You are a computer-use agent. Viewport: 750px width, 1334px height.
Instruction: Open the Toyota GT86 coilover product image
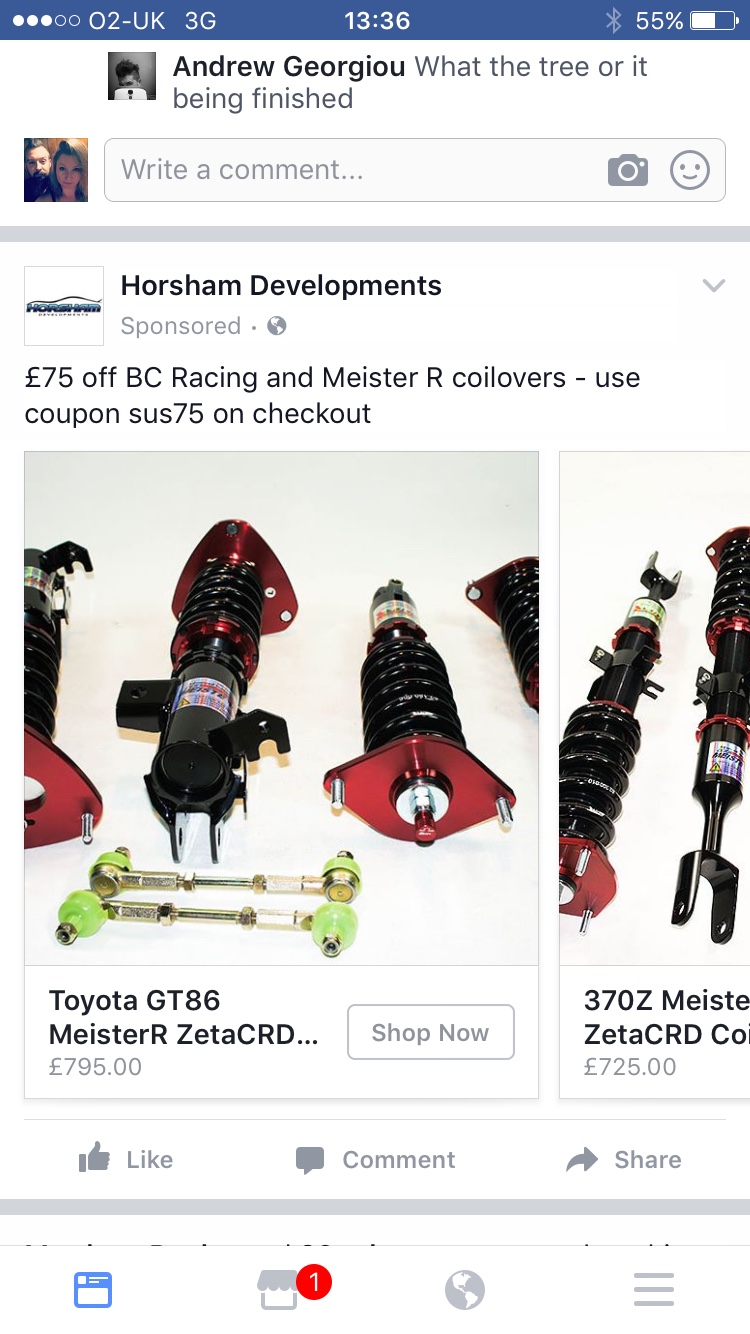click(282, 708)
